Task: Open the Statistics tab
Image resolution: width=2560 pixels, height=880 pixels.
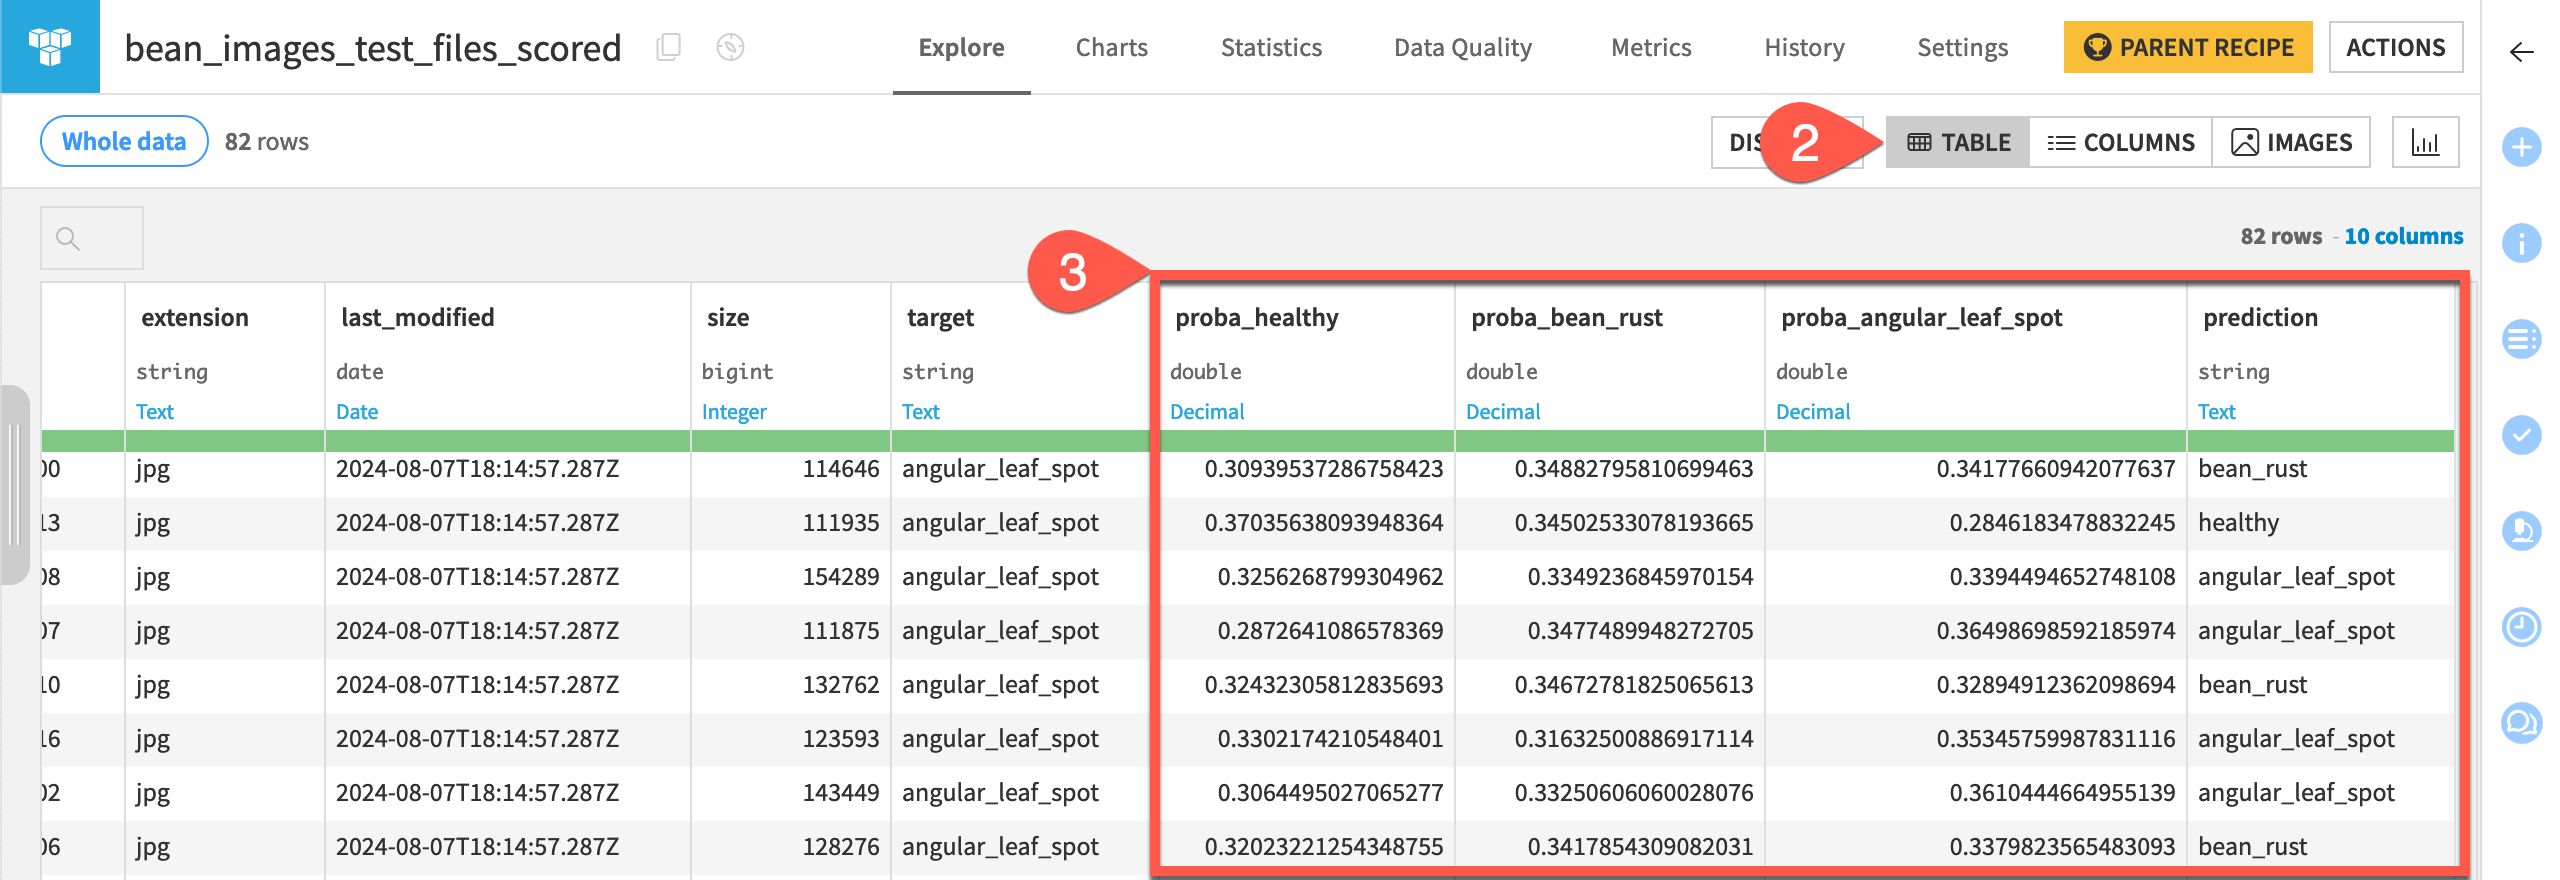Action: point(1271,47)
